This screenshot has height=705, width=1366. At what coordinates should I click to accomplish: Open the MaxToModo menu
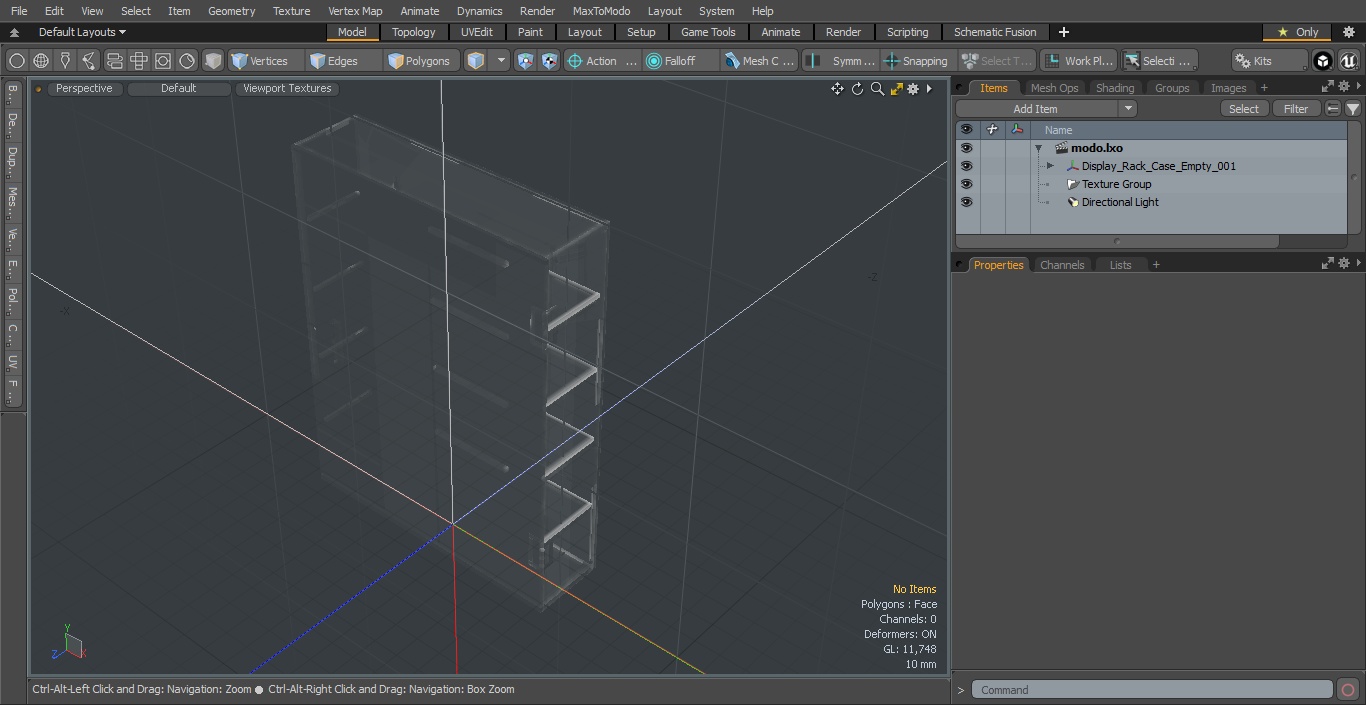click(601, 11)
